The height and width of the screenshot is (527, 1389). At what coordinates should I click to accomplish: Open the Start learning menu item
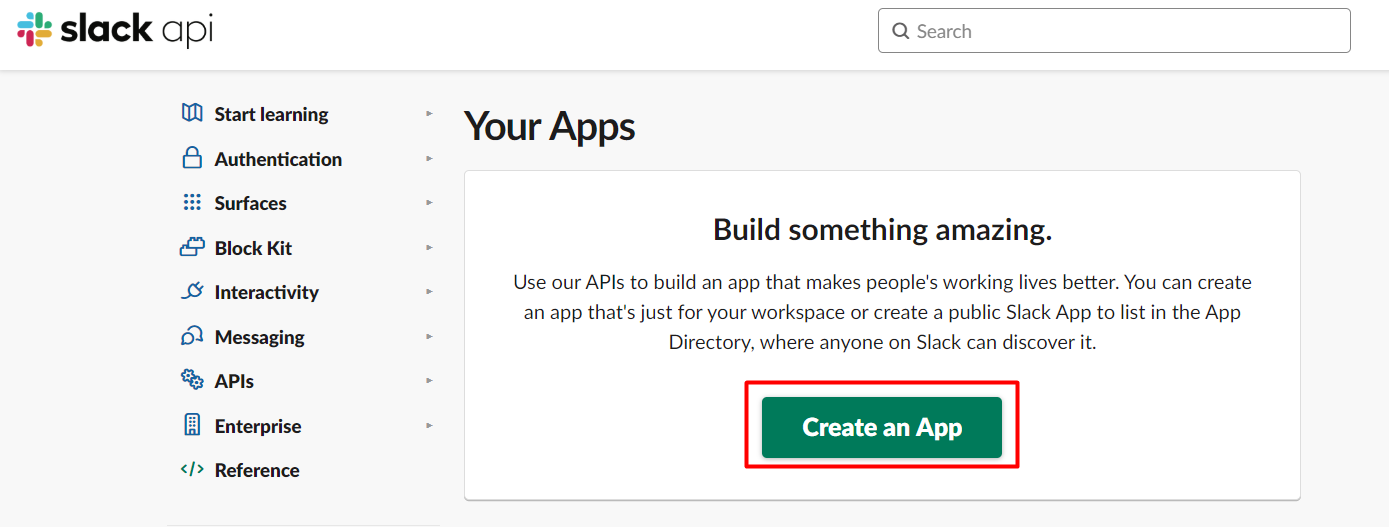(271, 114)
